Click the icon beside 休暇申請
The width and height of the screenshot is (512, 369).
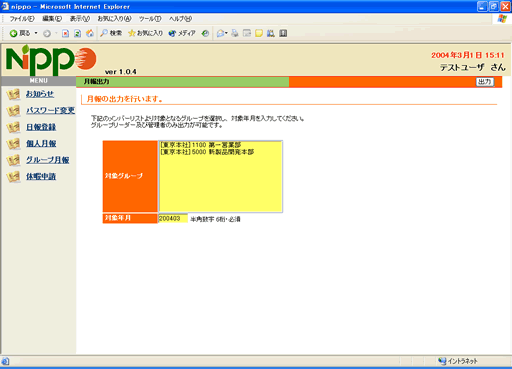(x=13, y=177)
